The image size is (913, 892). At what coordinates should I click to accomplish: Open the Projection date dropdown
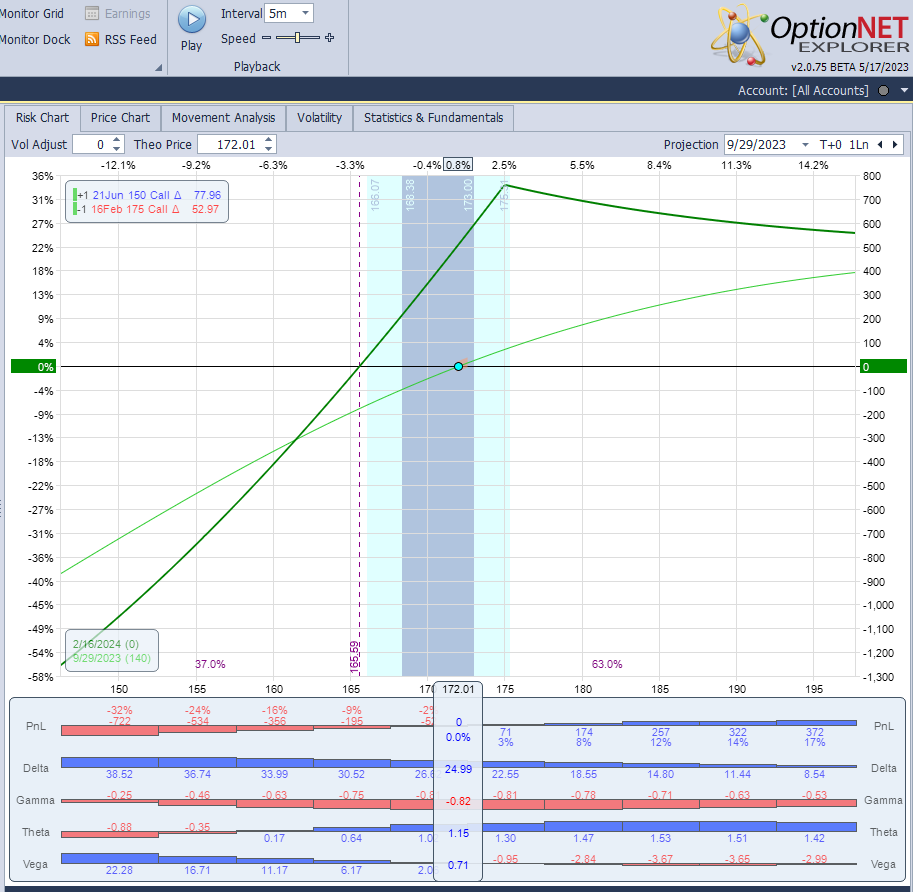pos(805,144)
